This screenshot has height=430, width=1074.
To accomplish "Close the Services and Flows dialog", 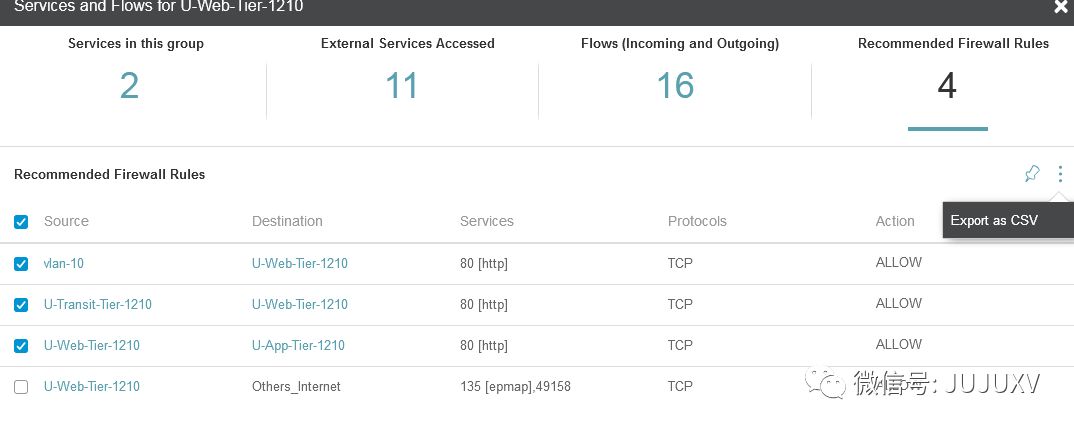I will point(1061,7).
